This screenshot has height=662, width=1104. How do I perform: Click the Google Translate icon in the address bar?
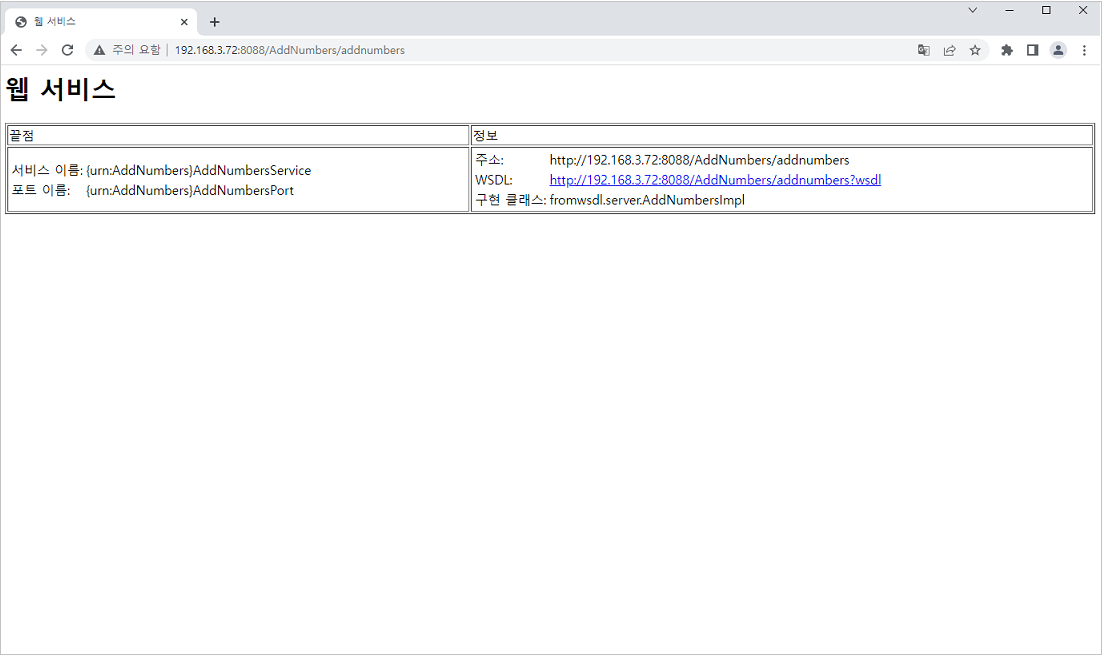point(923,50)
